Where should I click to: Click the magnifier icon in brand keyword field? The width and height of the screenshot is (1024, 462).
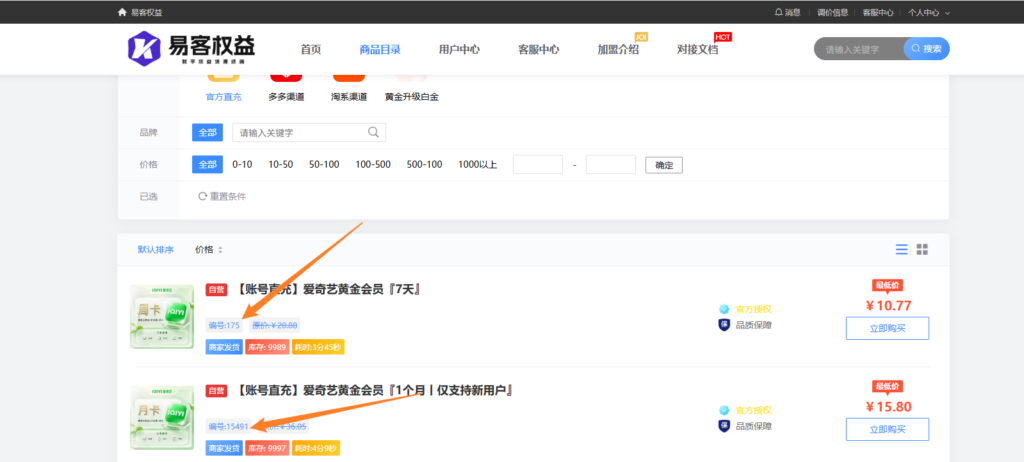pos(374,132)
